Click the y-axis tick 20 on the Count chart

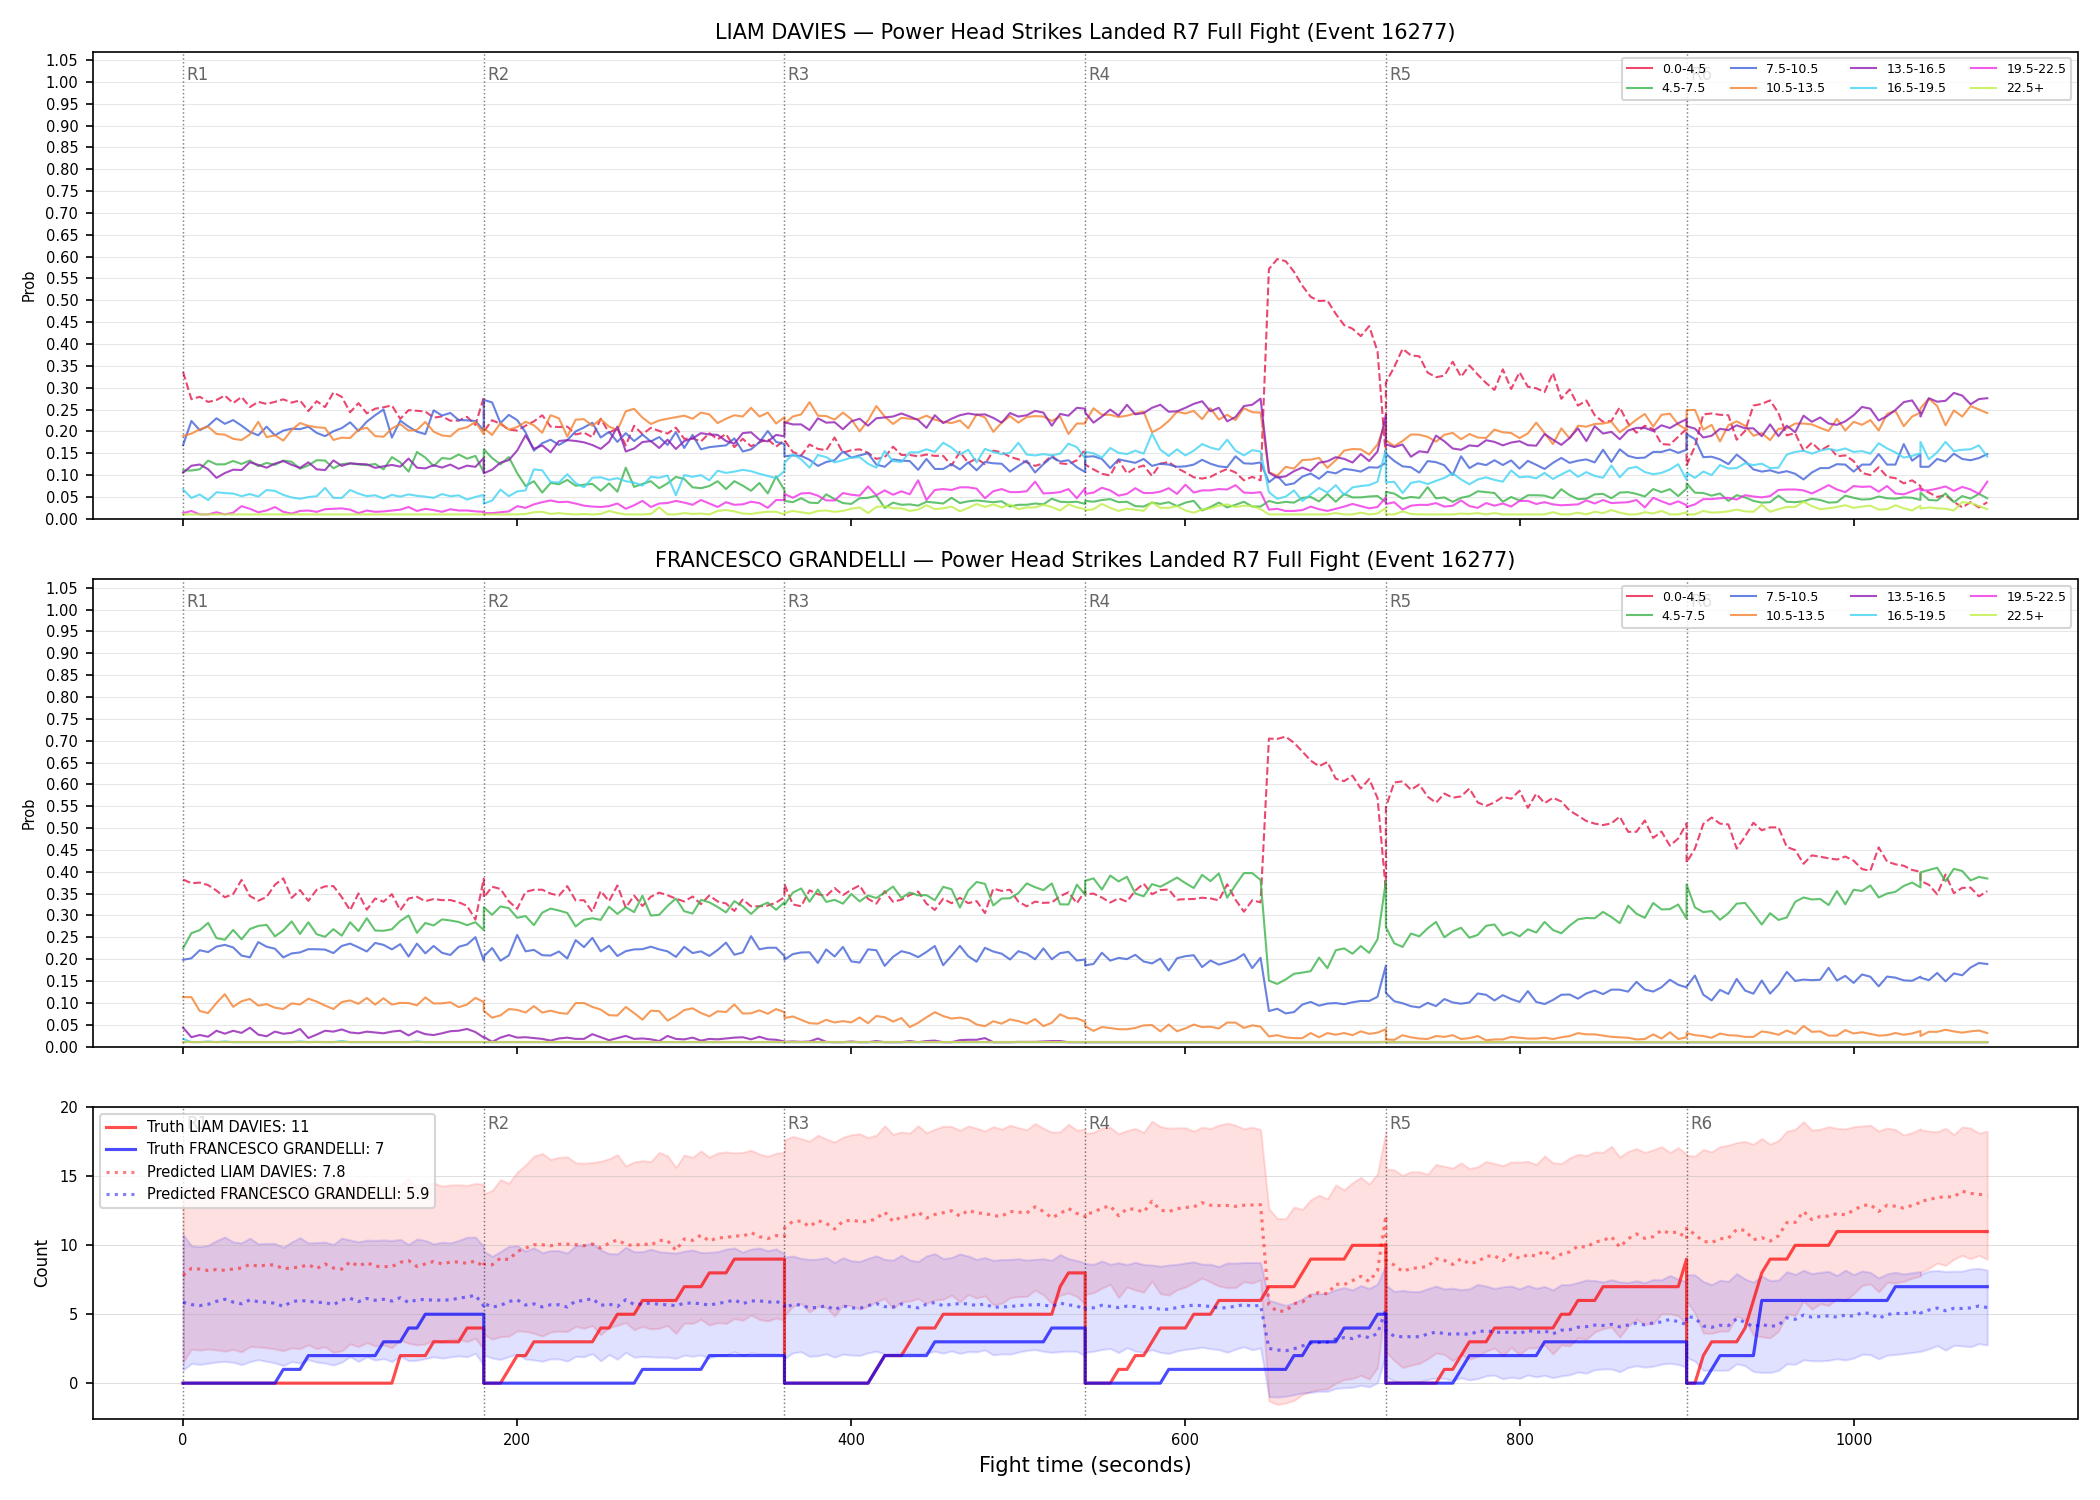[69, 1107]
